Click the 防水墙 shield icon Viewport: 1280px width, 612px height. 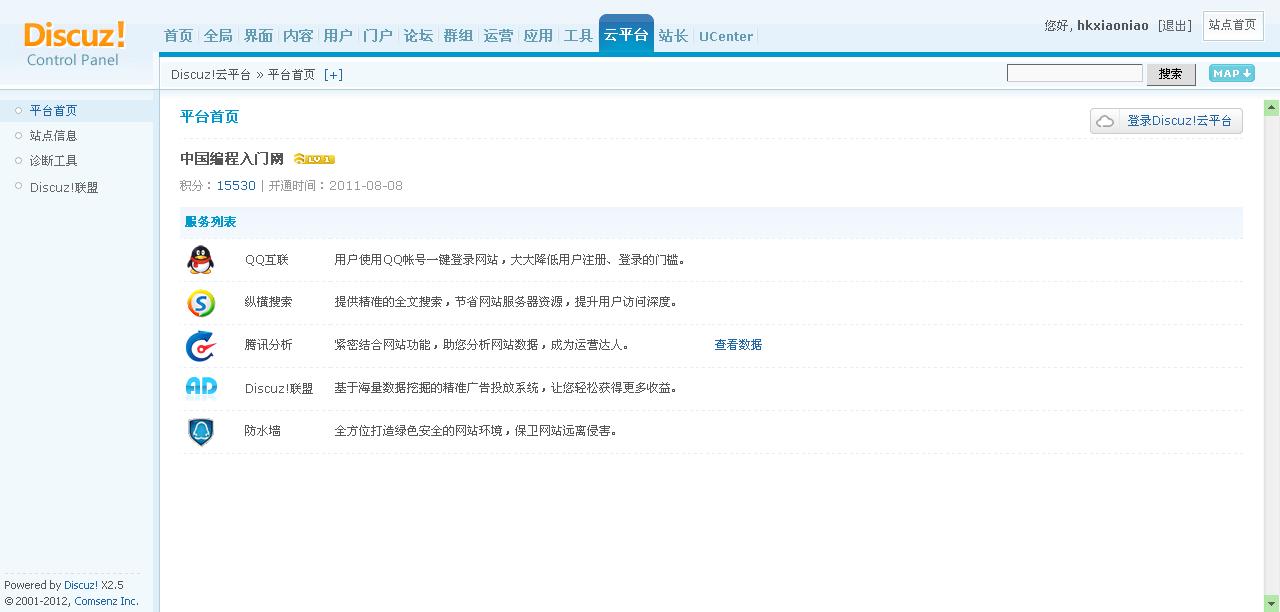coord(201,431)
